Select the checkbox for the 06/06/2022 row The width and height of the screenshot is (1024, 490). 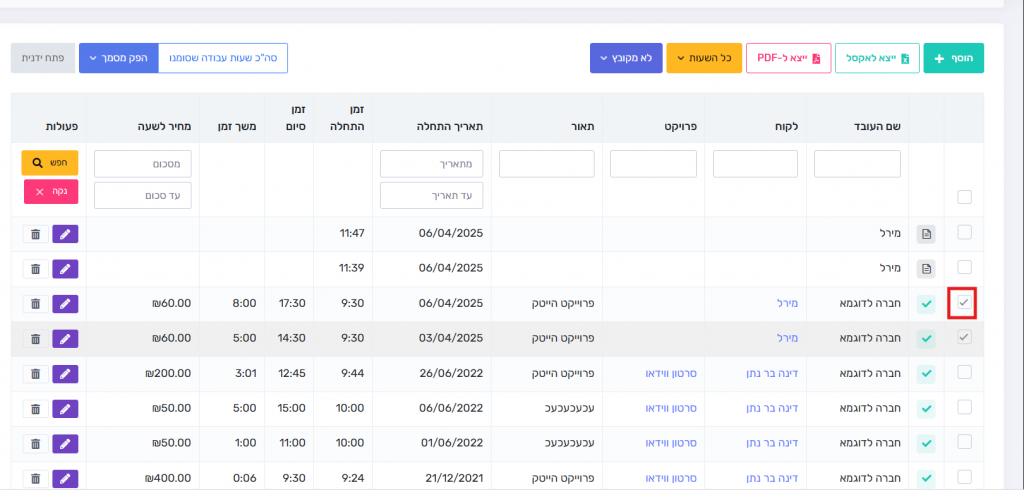(964, 406)
